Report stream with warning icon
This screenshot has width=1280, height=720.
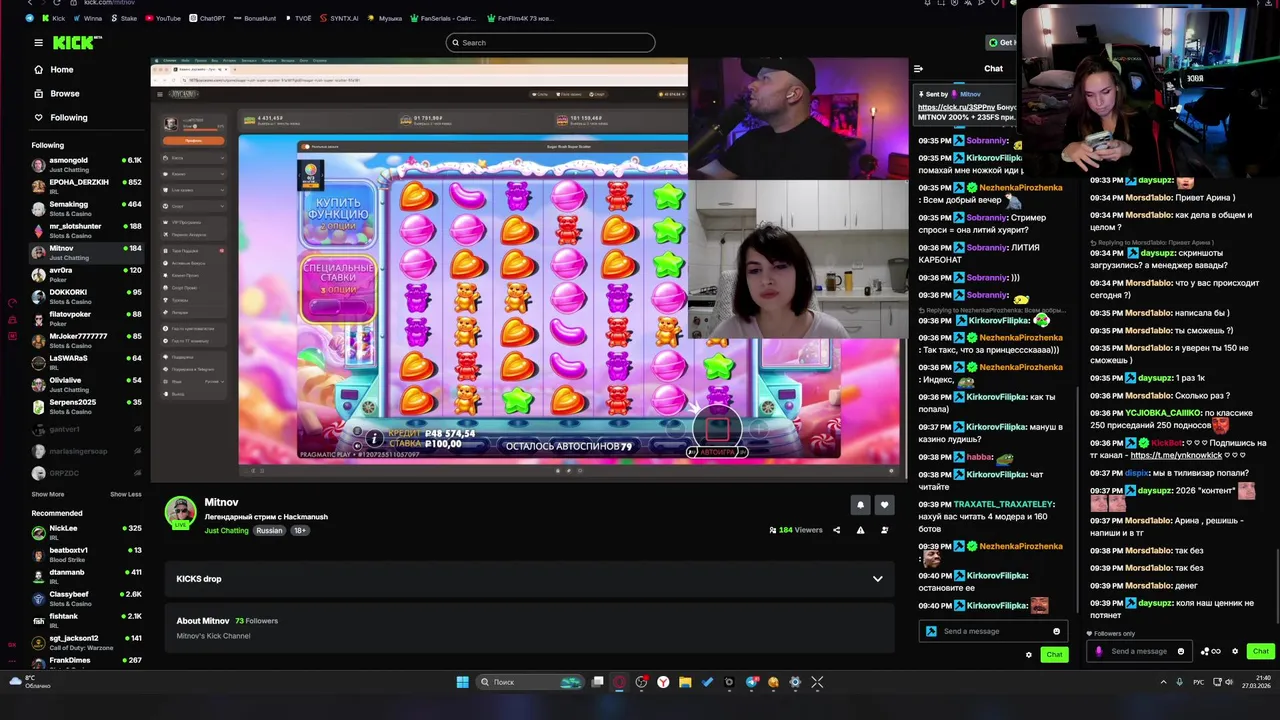[860, 530]
